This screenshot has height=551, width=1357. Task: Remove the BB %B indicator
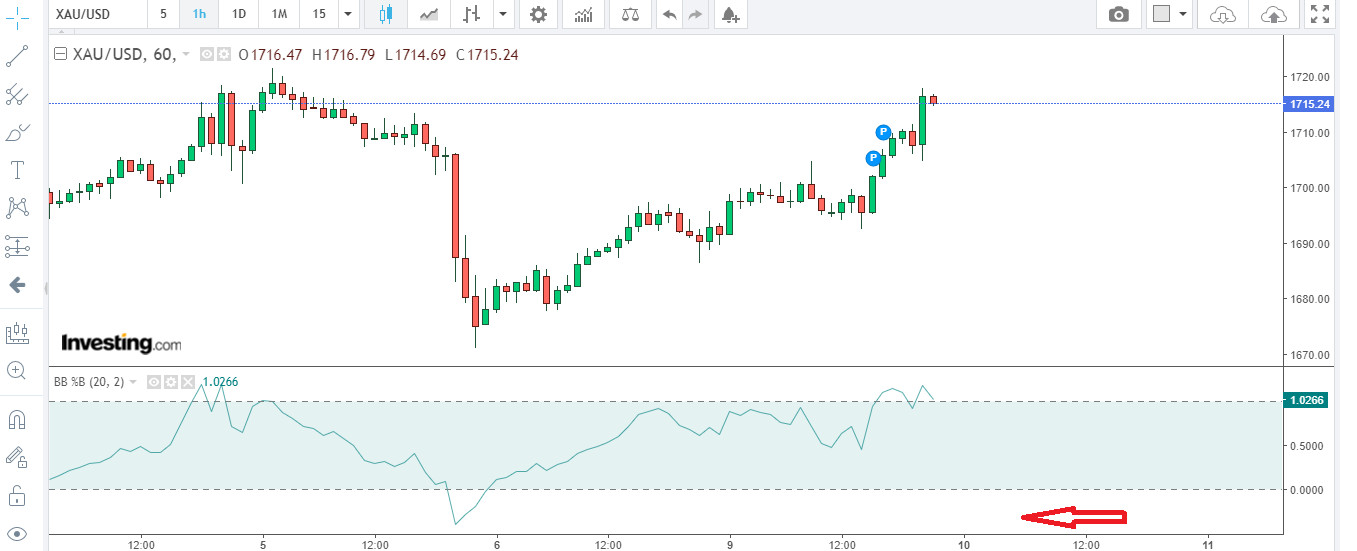[x=187, y=382]
